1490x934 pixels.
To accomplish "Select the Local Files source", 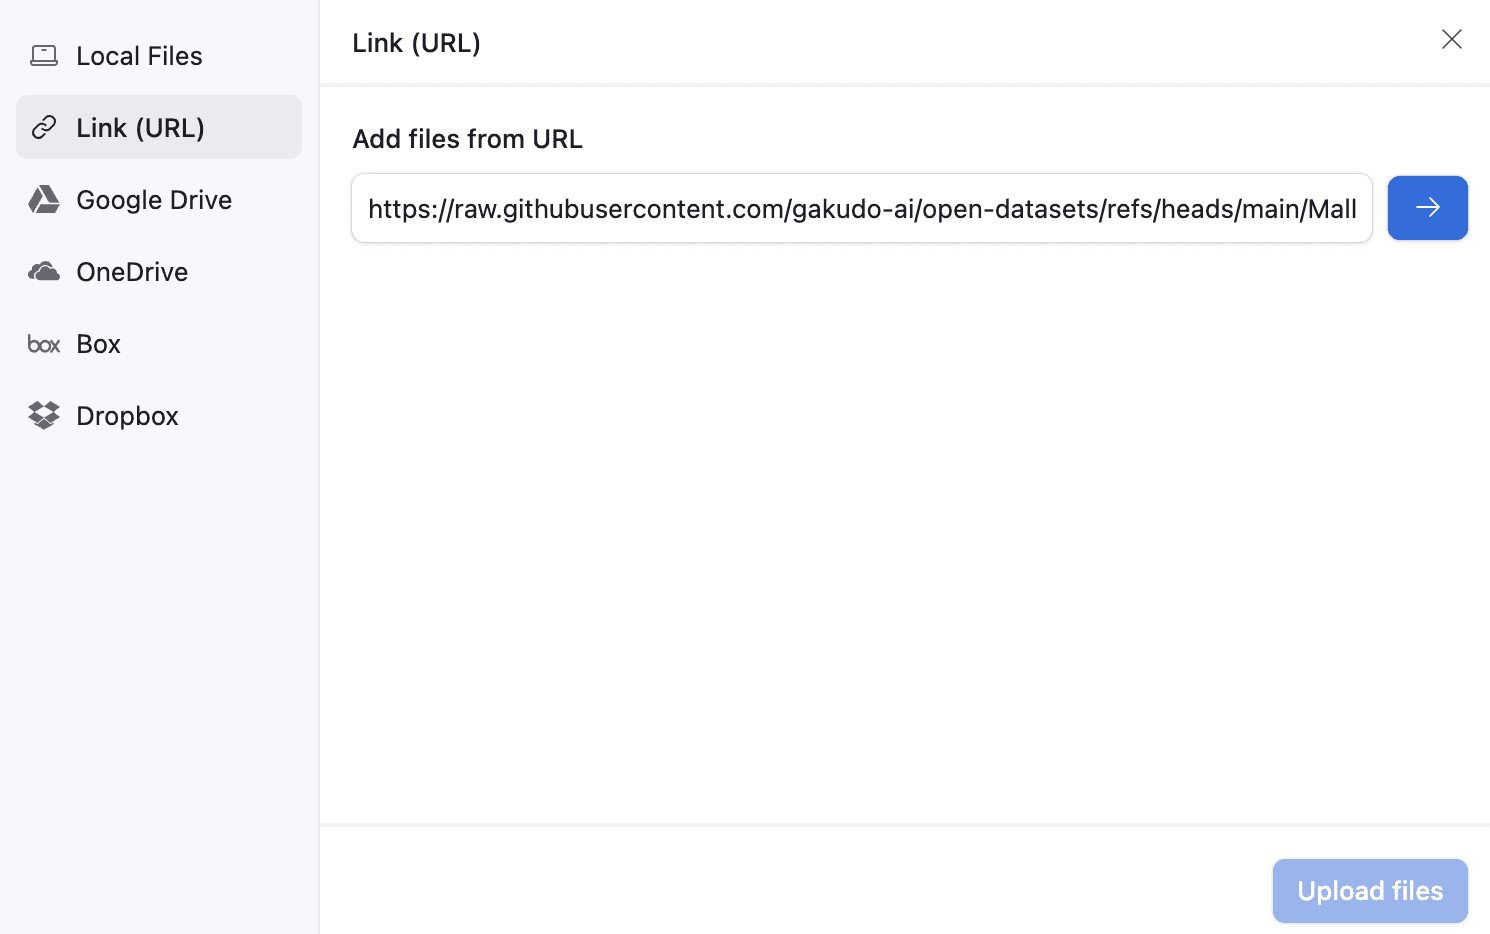I will [x=158, y=56].
